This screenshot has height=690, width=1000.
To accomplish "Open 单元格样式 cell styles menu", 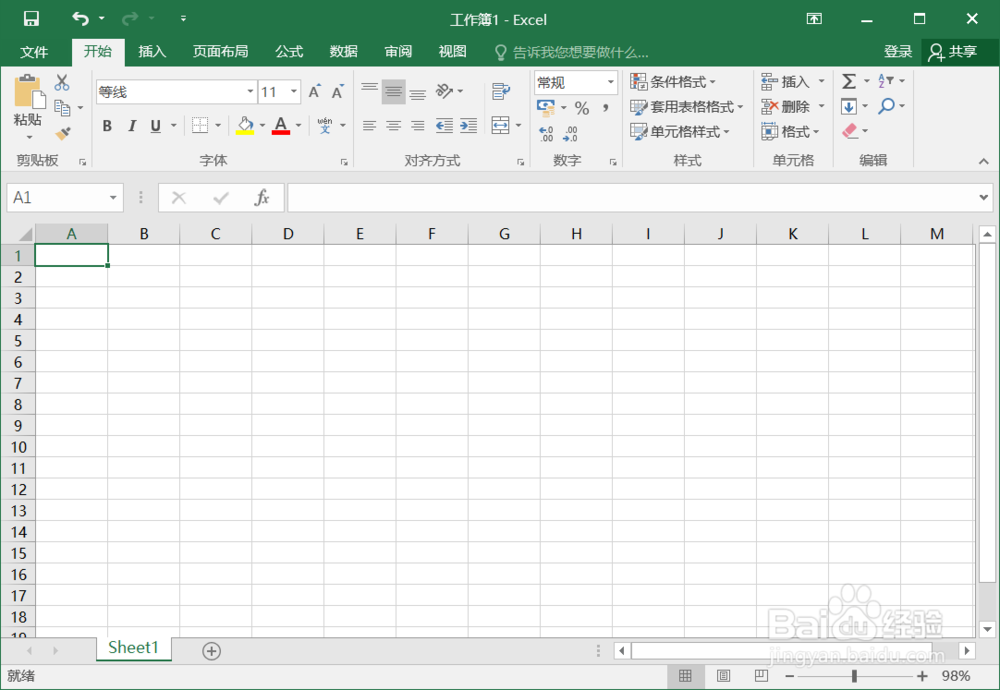I will pyautogui.click(x=680, y=131).
